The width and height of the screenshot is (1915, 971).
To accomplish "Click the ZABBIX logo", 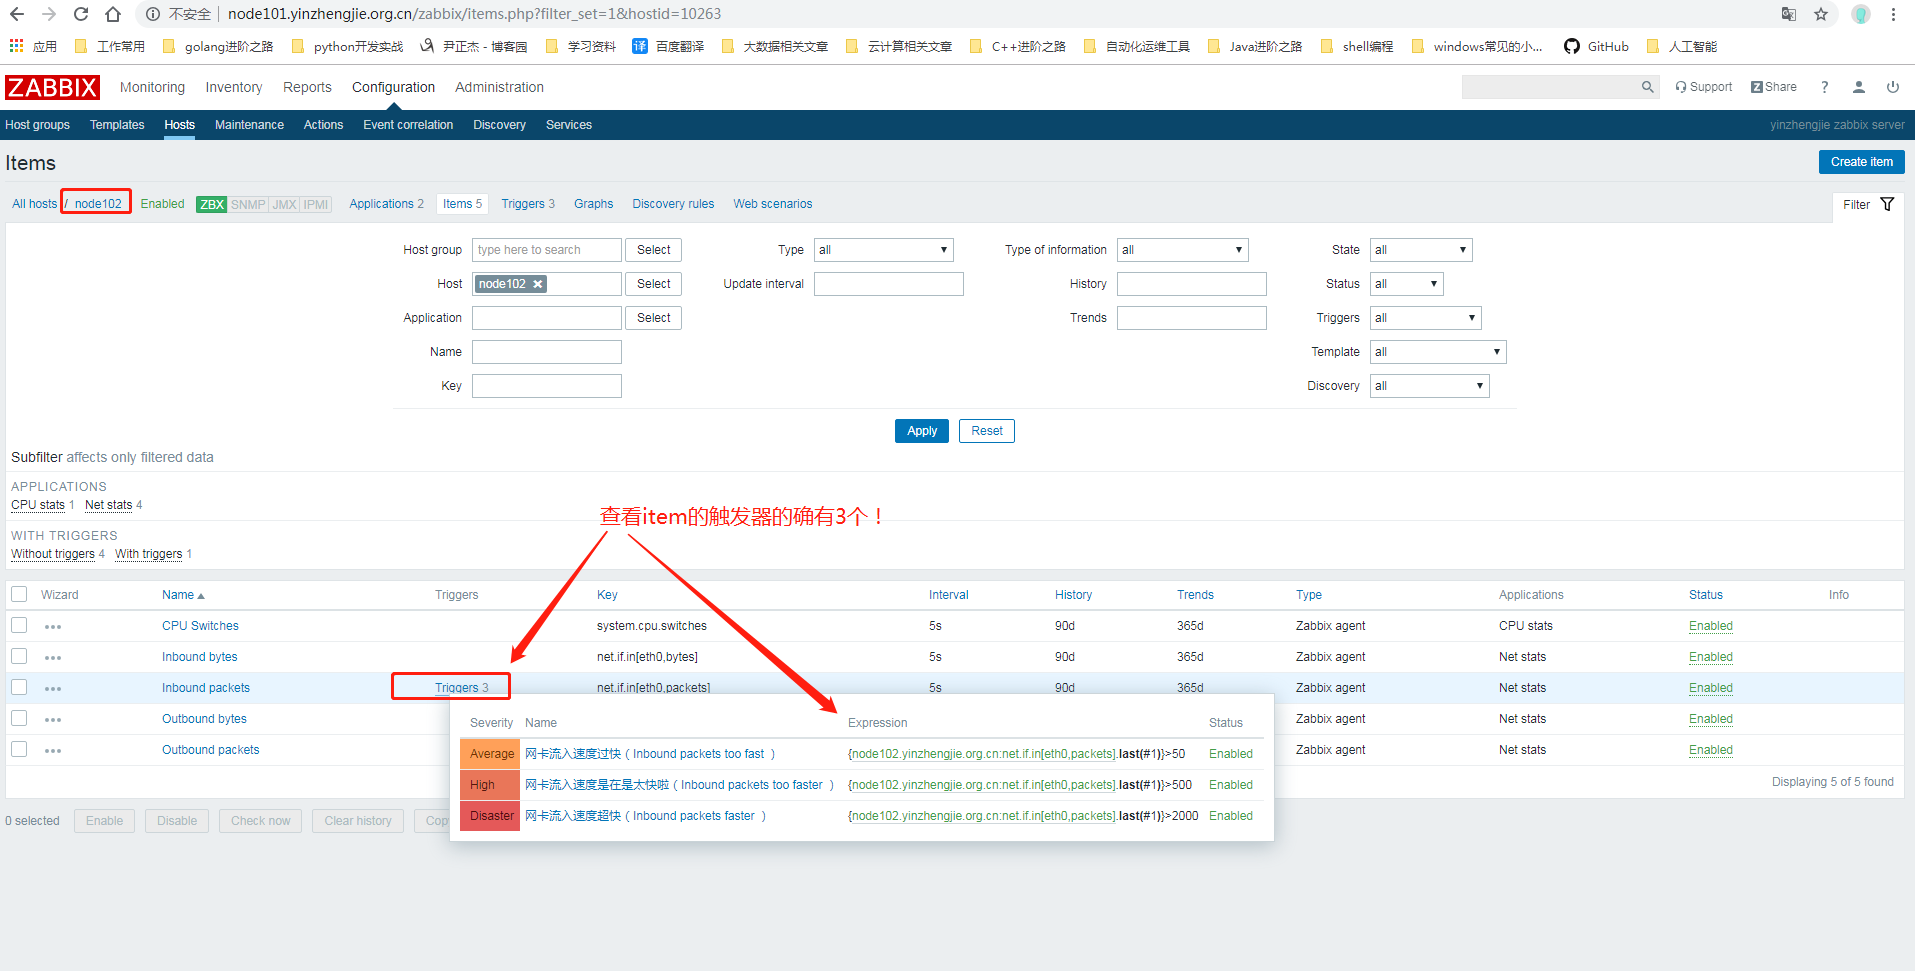I will (x=53, y=88).
